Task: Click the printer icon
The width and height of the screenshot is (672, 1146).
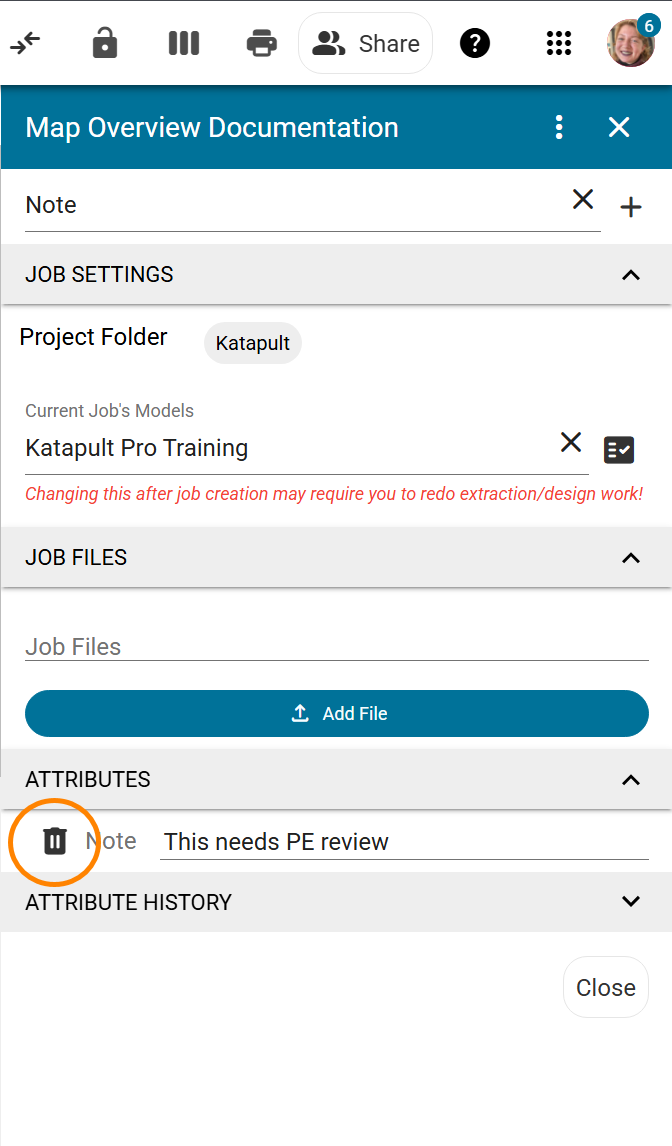Action: pyautogui.click(x=262, y=43)
